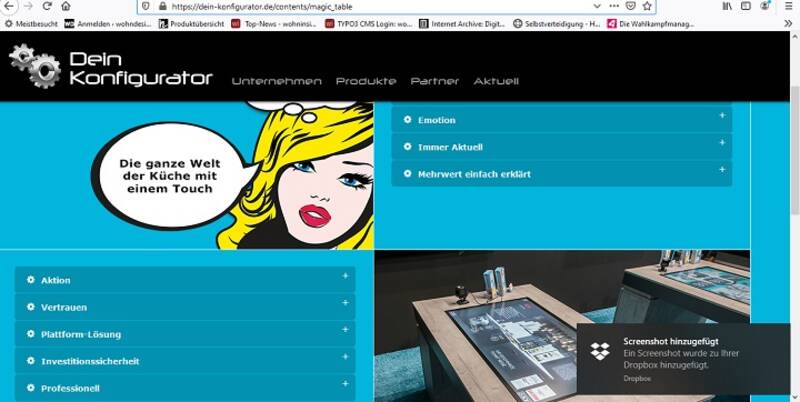Viewport: 800px width, 402px height.
Task: Click the scrollbar down arrow
Action: click(x=794, y=397)
